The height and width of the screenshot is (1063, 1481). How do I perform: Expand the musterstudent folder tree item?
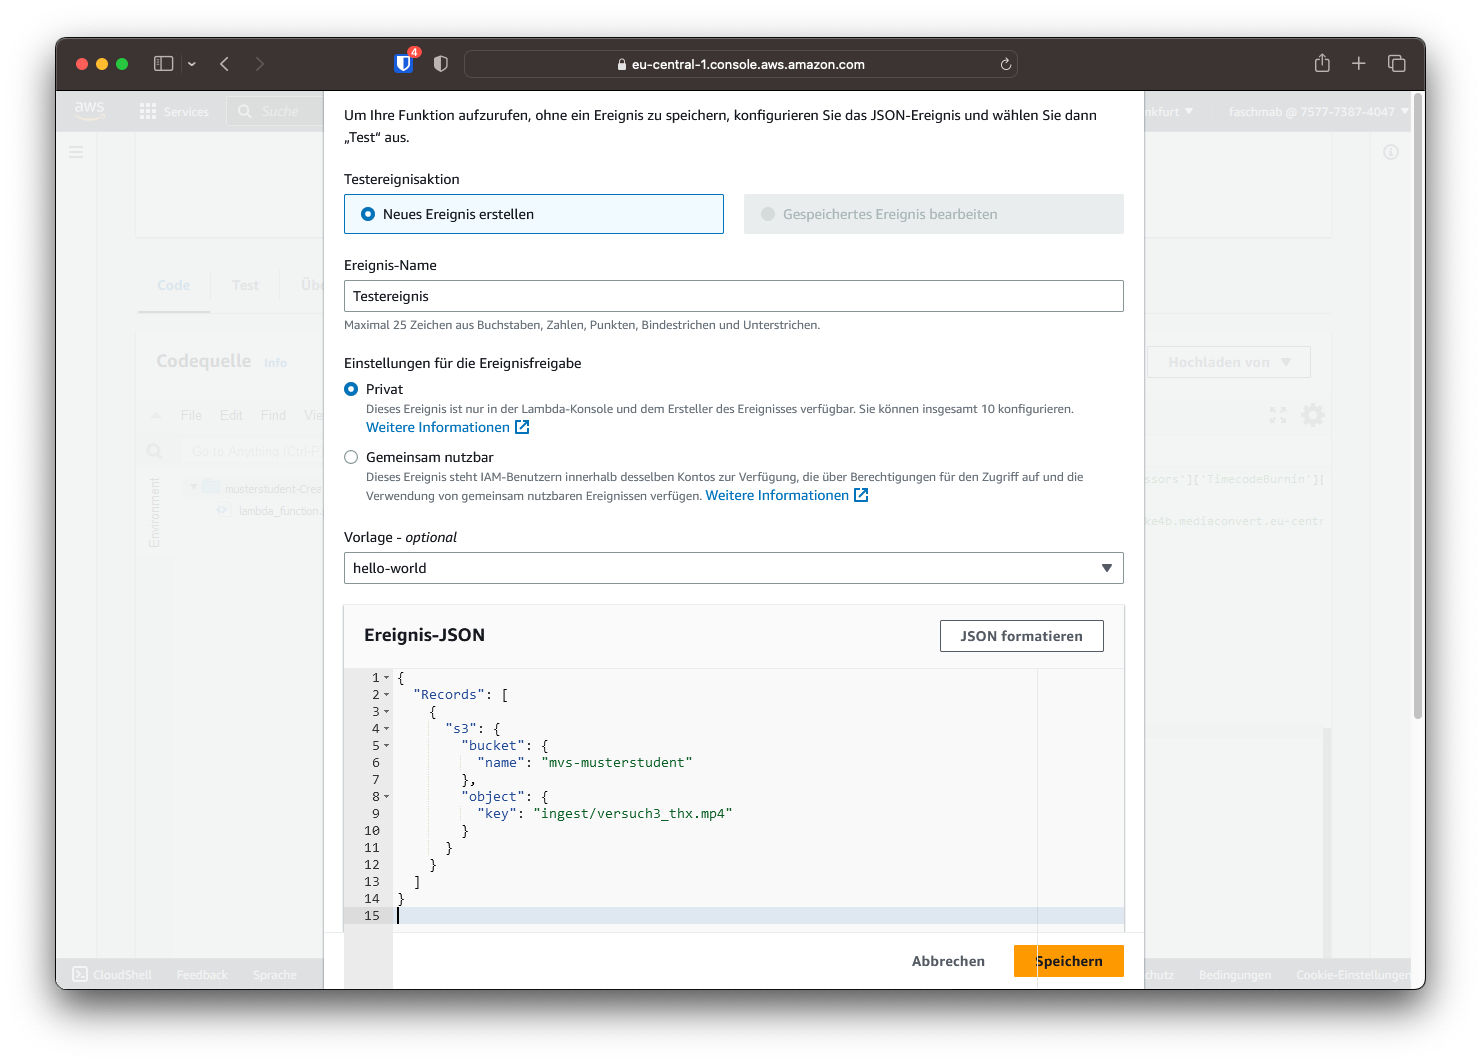(x=193, y=488)
